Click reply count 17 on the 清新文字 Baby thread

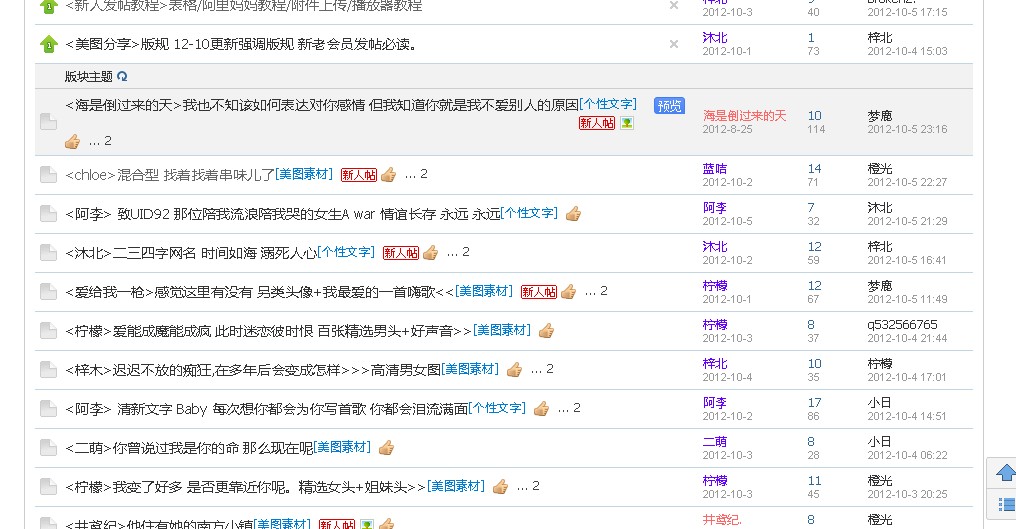[x=814, y=403]
